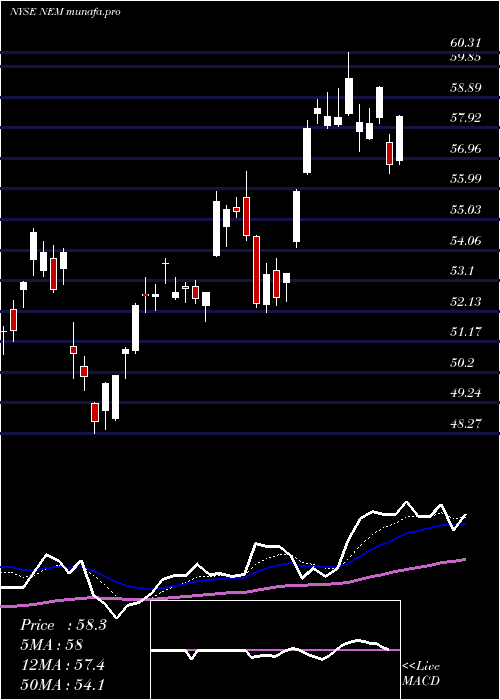
Task: Select the 56.96 price level label
Action: pyautogui.click(x=466, y=149)
